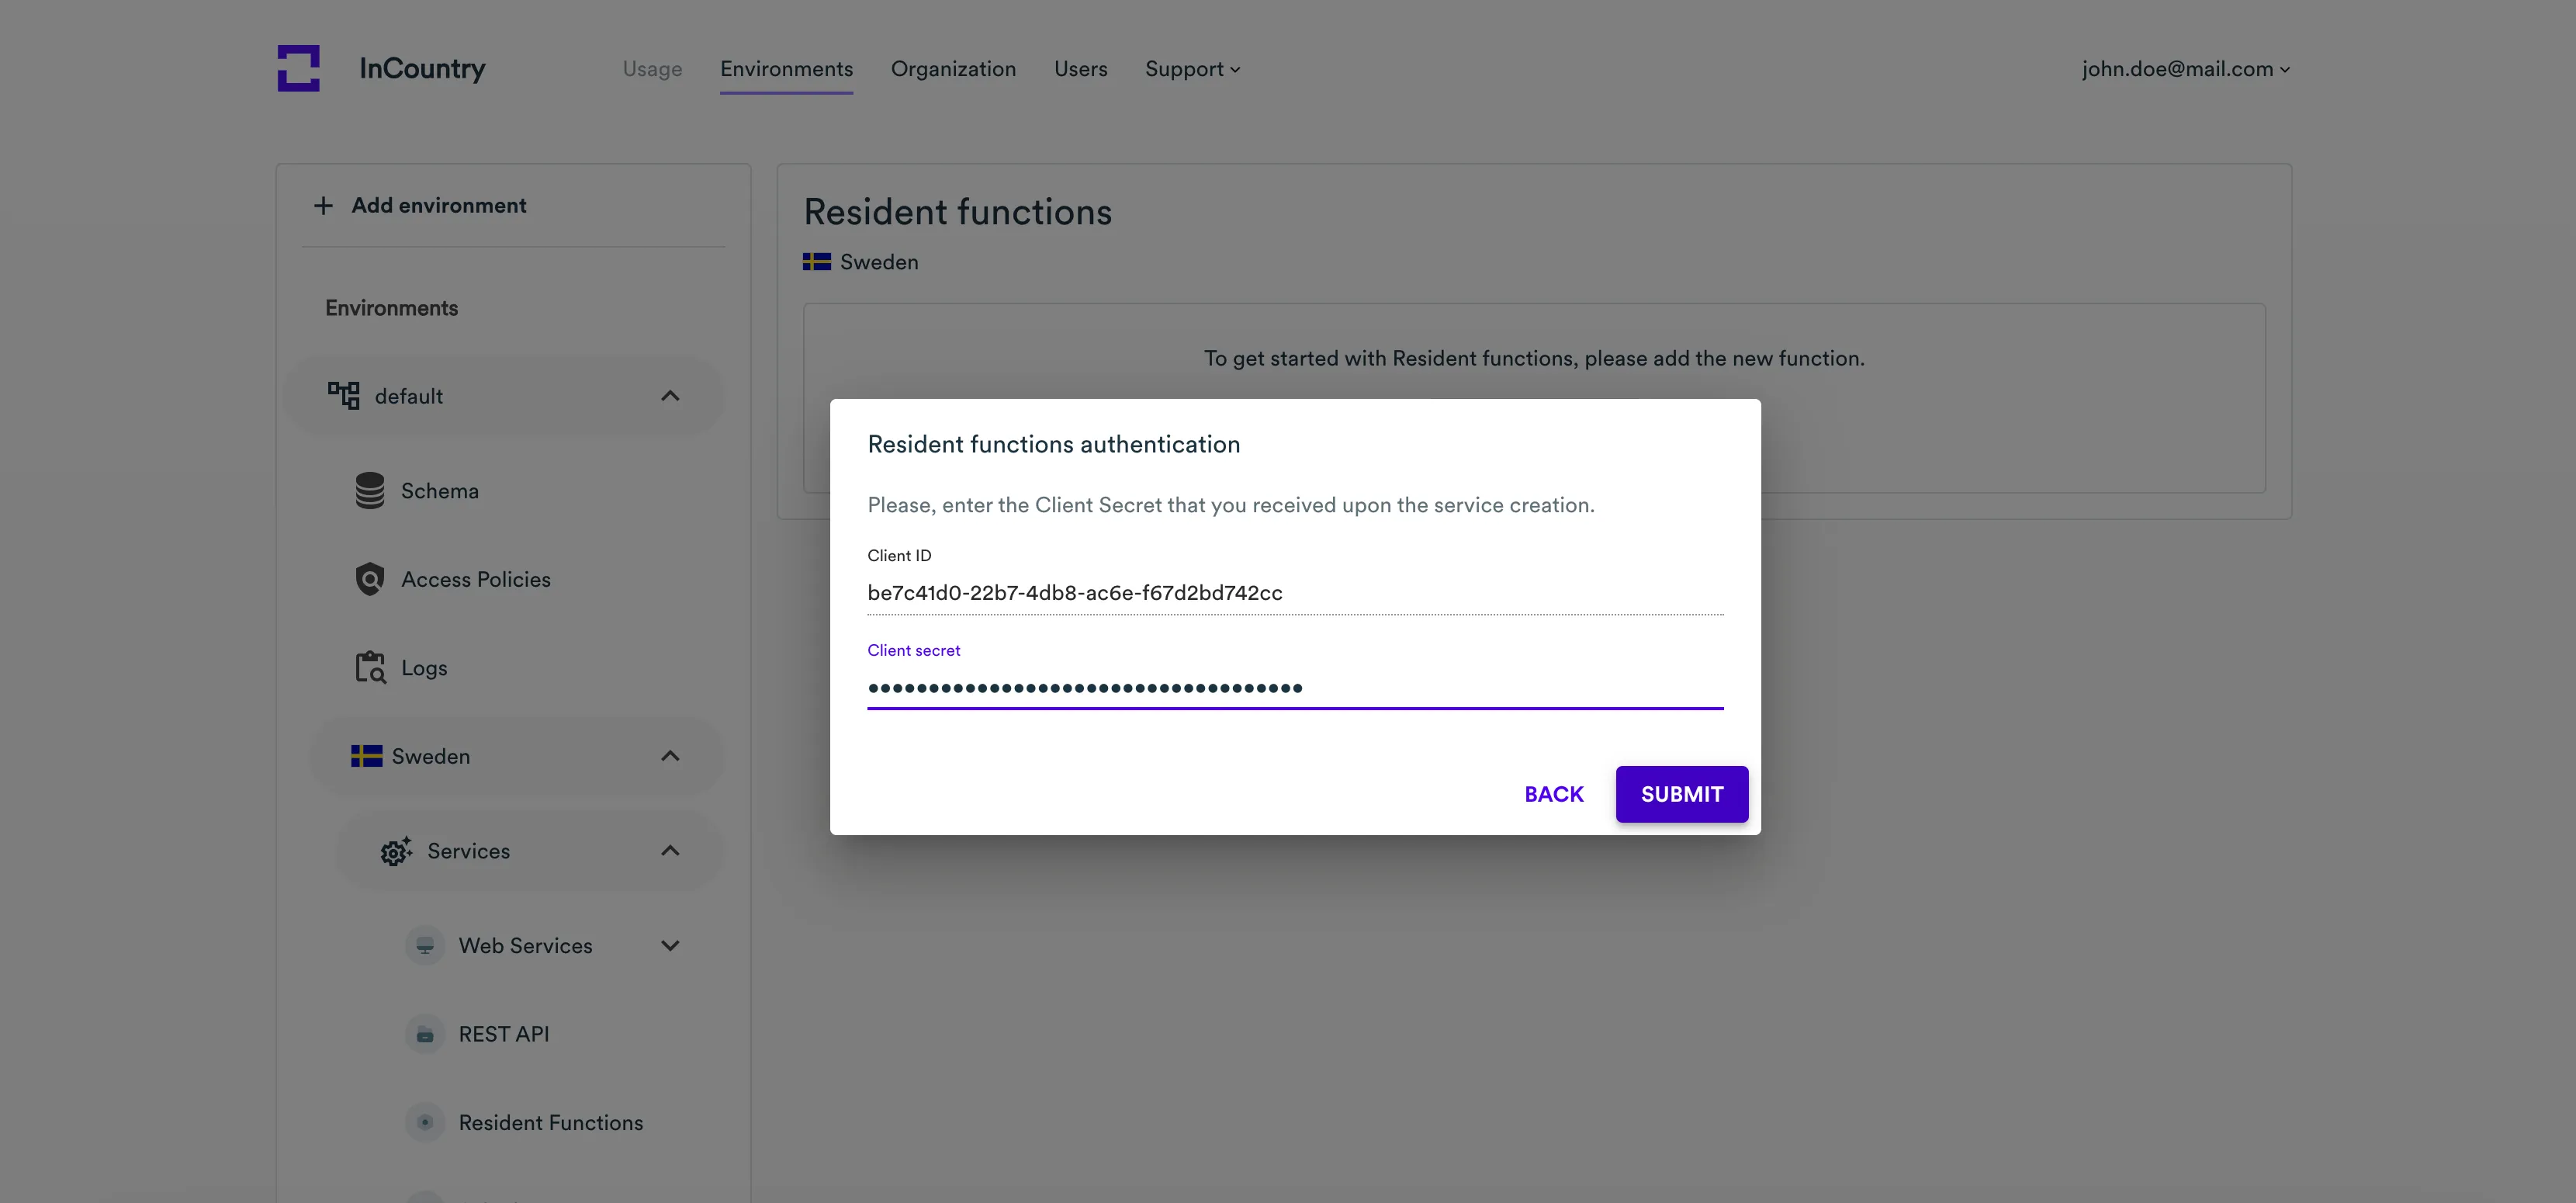2576x1203 pixels.
Task: Collapse the Sweden section chevron
Action: coord(670,756)
